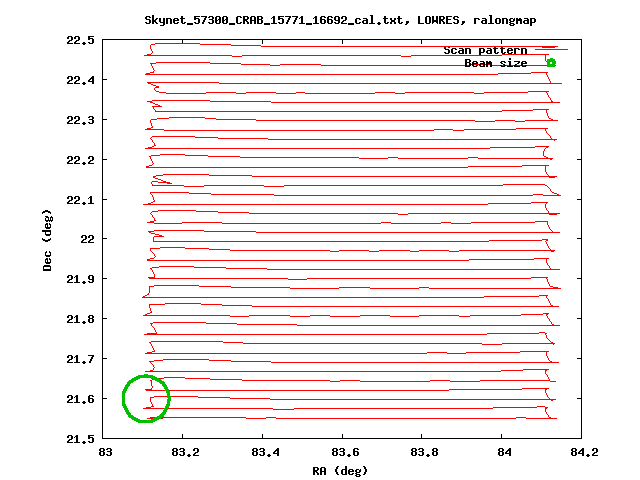Image resolution: width=640 pixels, height=480 pixels.
Task: Click the 83.6 RA axis tick label
Action: [345, 452]
